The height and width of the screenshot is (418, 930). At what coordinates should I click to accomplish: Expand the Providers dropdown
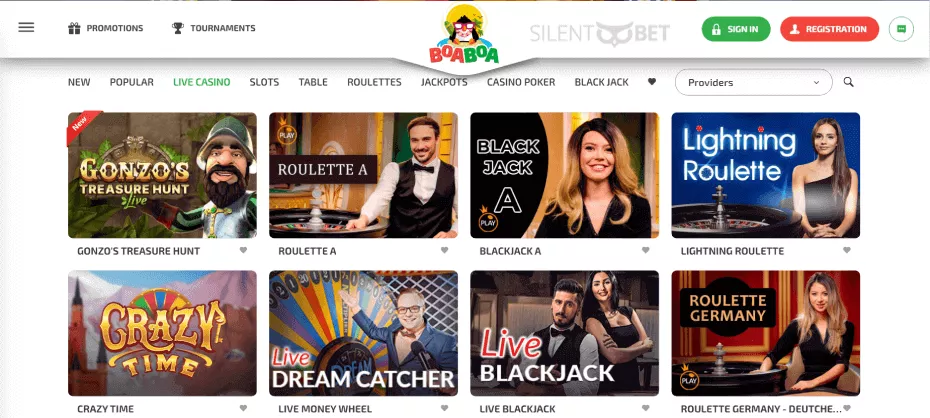753,82
